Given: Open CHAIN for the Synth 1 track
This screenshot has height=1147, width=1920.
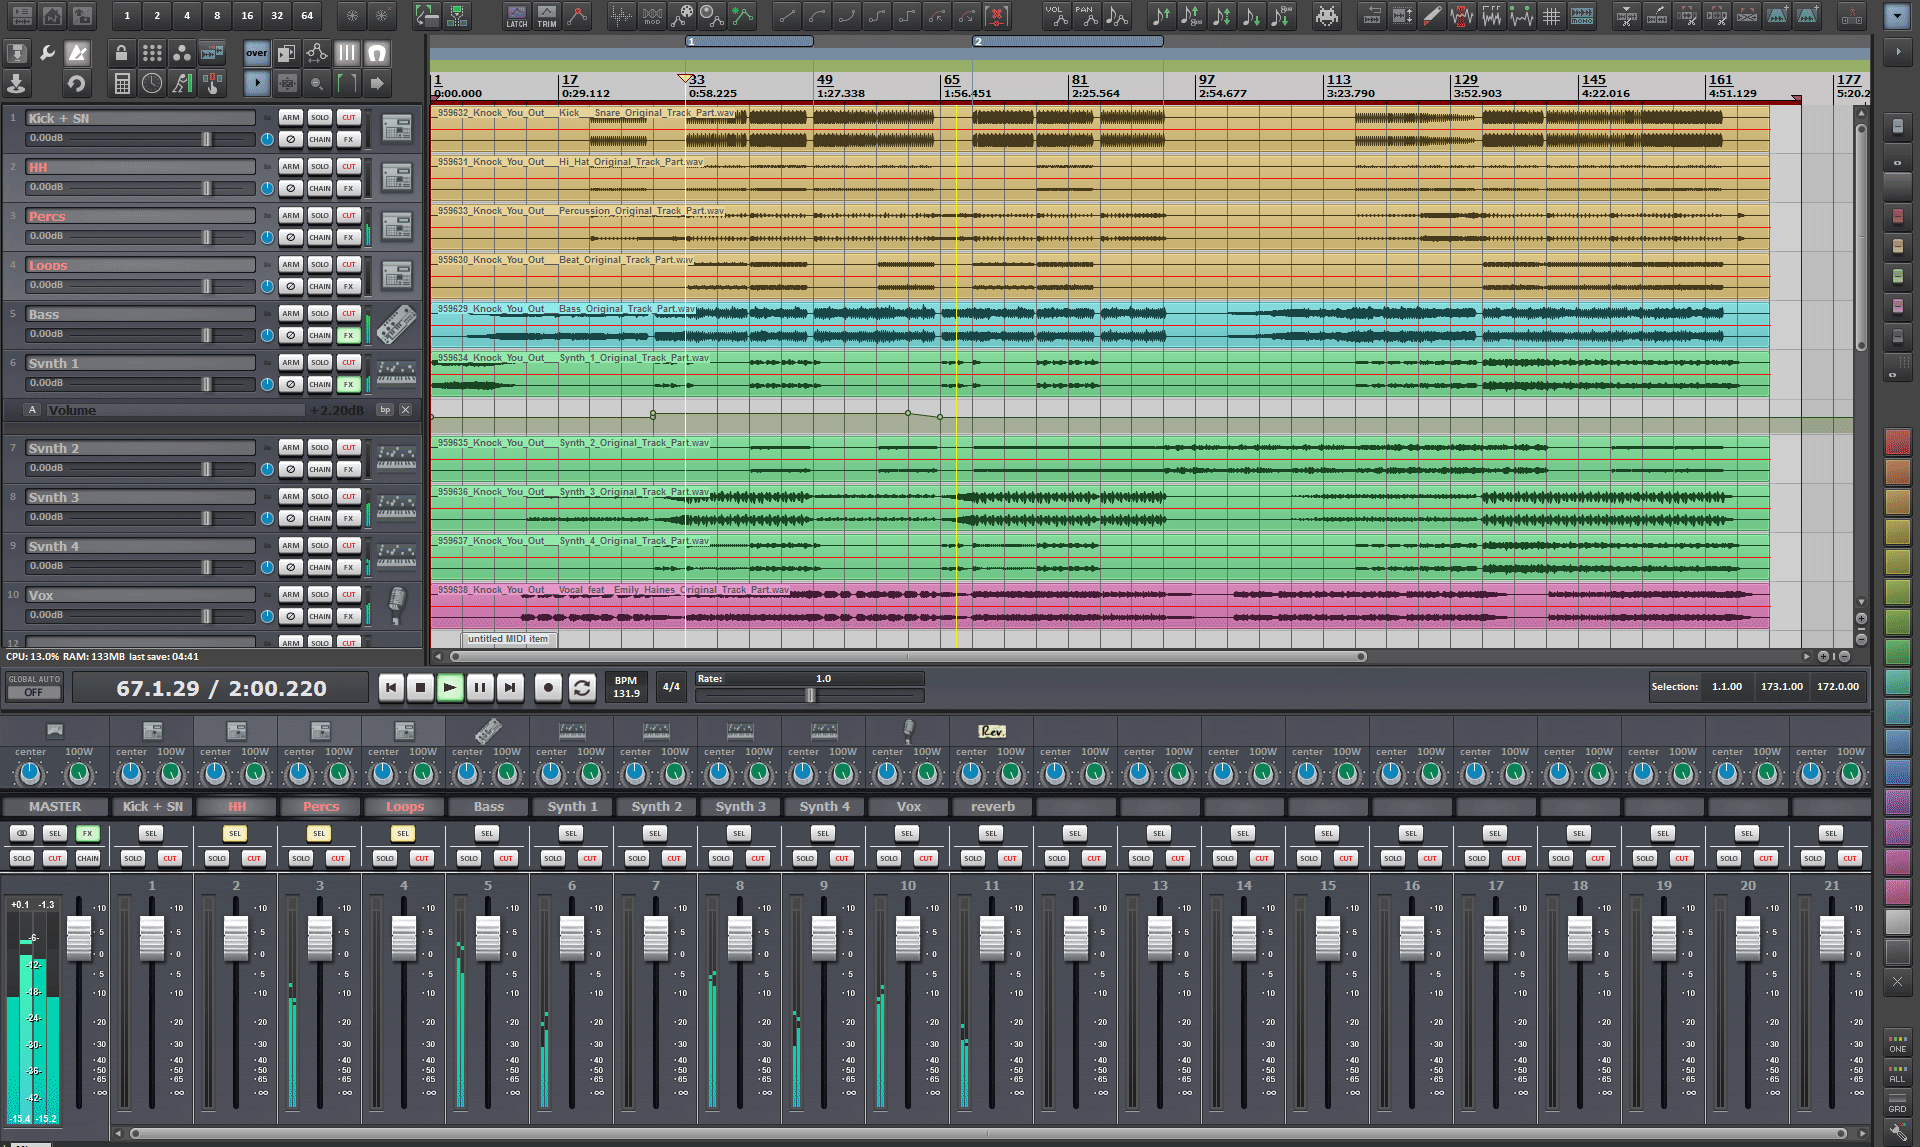Looking at the screenshot, I should (319, 384).
